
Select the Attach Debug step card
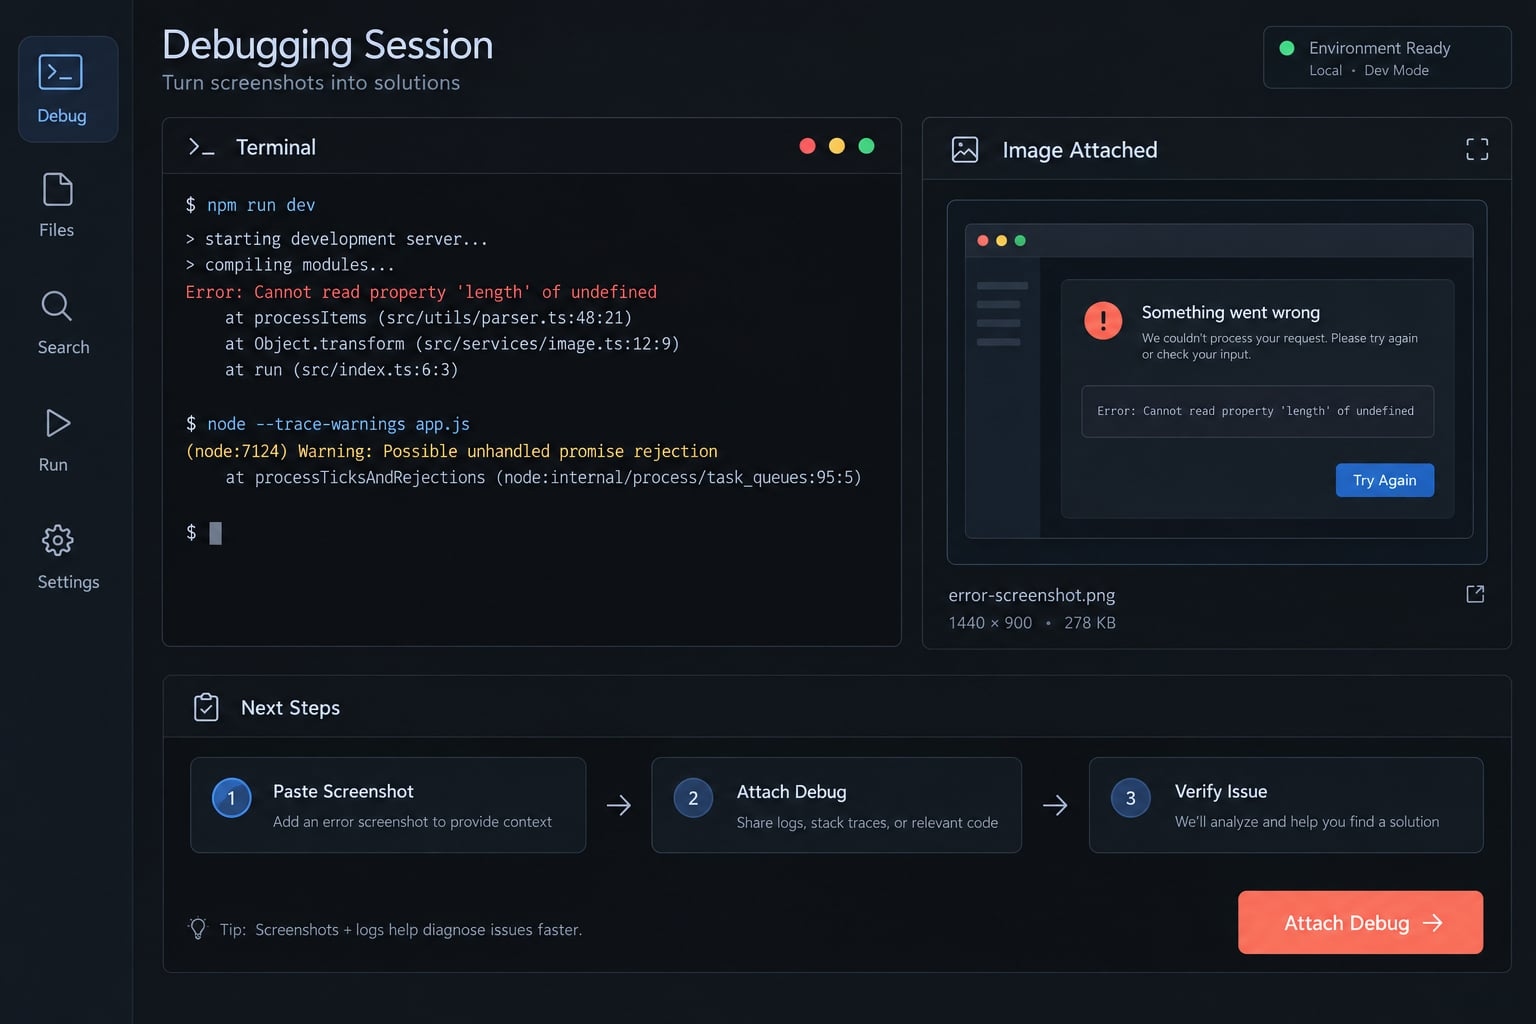(837, 805)
